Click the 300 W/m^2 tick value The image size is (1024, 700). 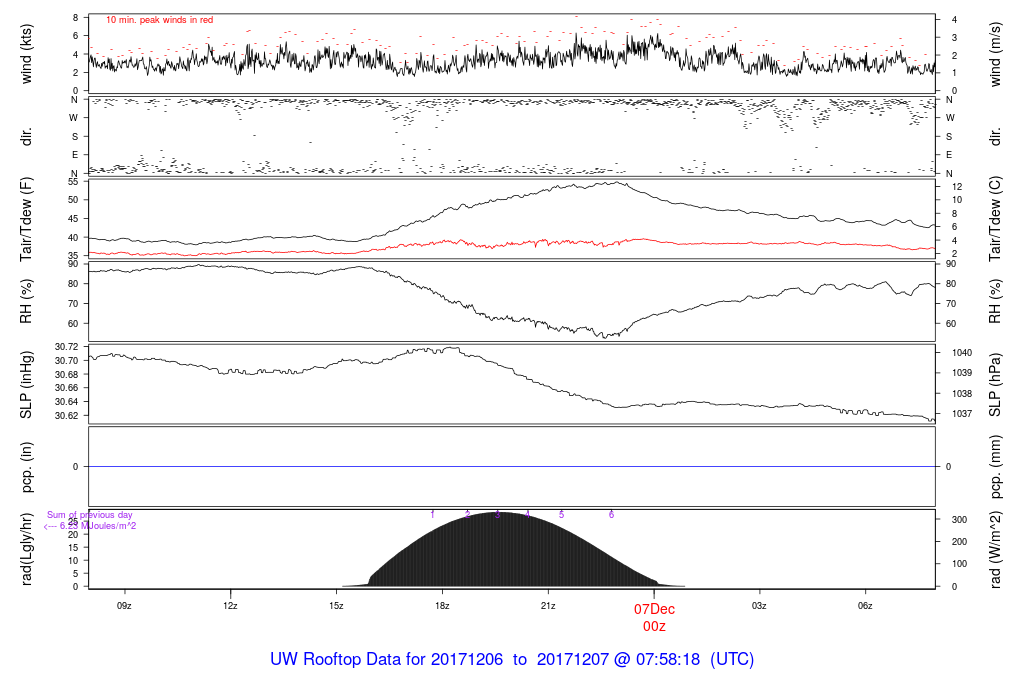click(x=959, y=520)
